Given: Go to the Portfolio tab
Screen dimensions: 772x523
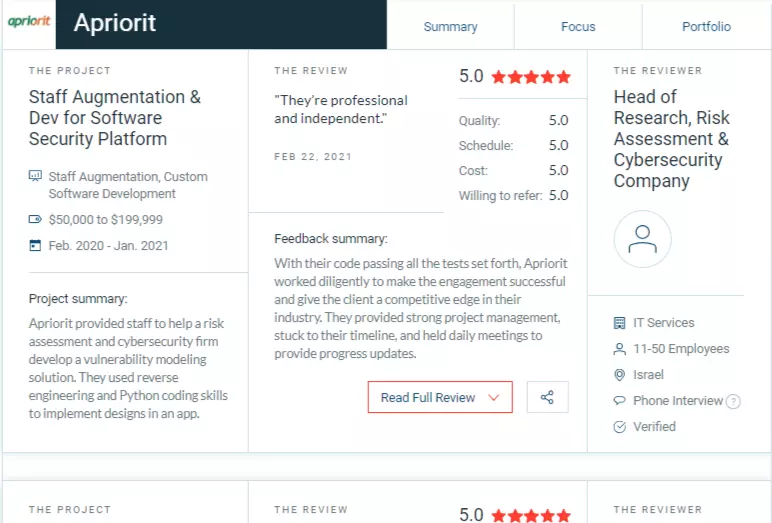Looking at the screenshot, I should click(x=706, y=27).
